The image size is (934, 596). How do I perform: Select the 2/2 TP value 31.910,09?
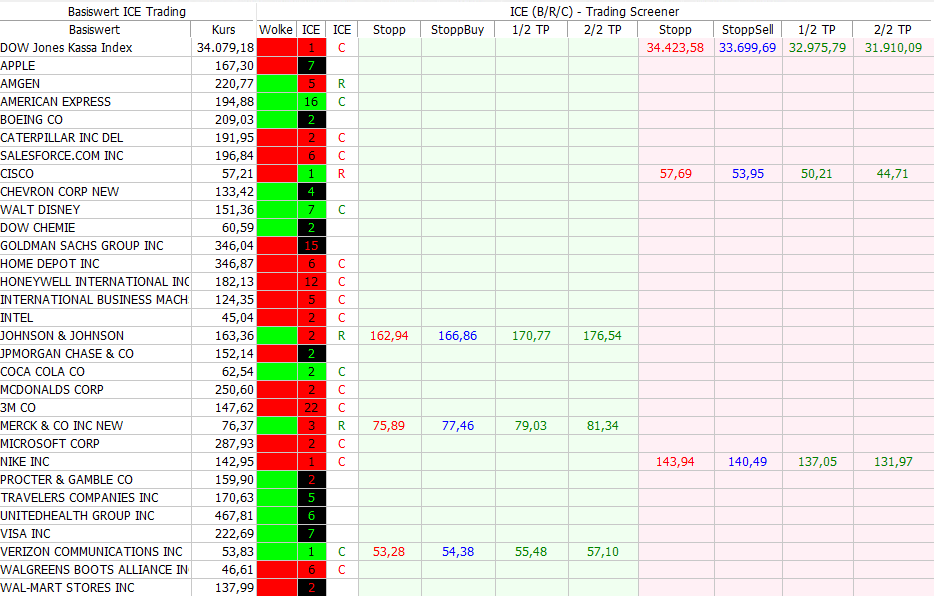(893, 48)
